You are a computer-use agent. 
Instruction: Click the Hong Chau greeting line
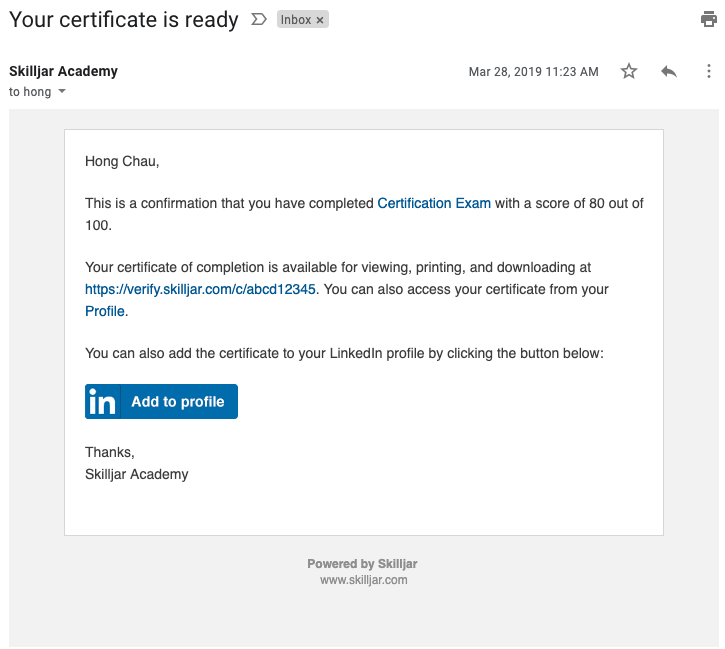pyautogui.click(x=122, y=161)
